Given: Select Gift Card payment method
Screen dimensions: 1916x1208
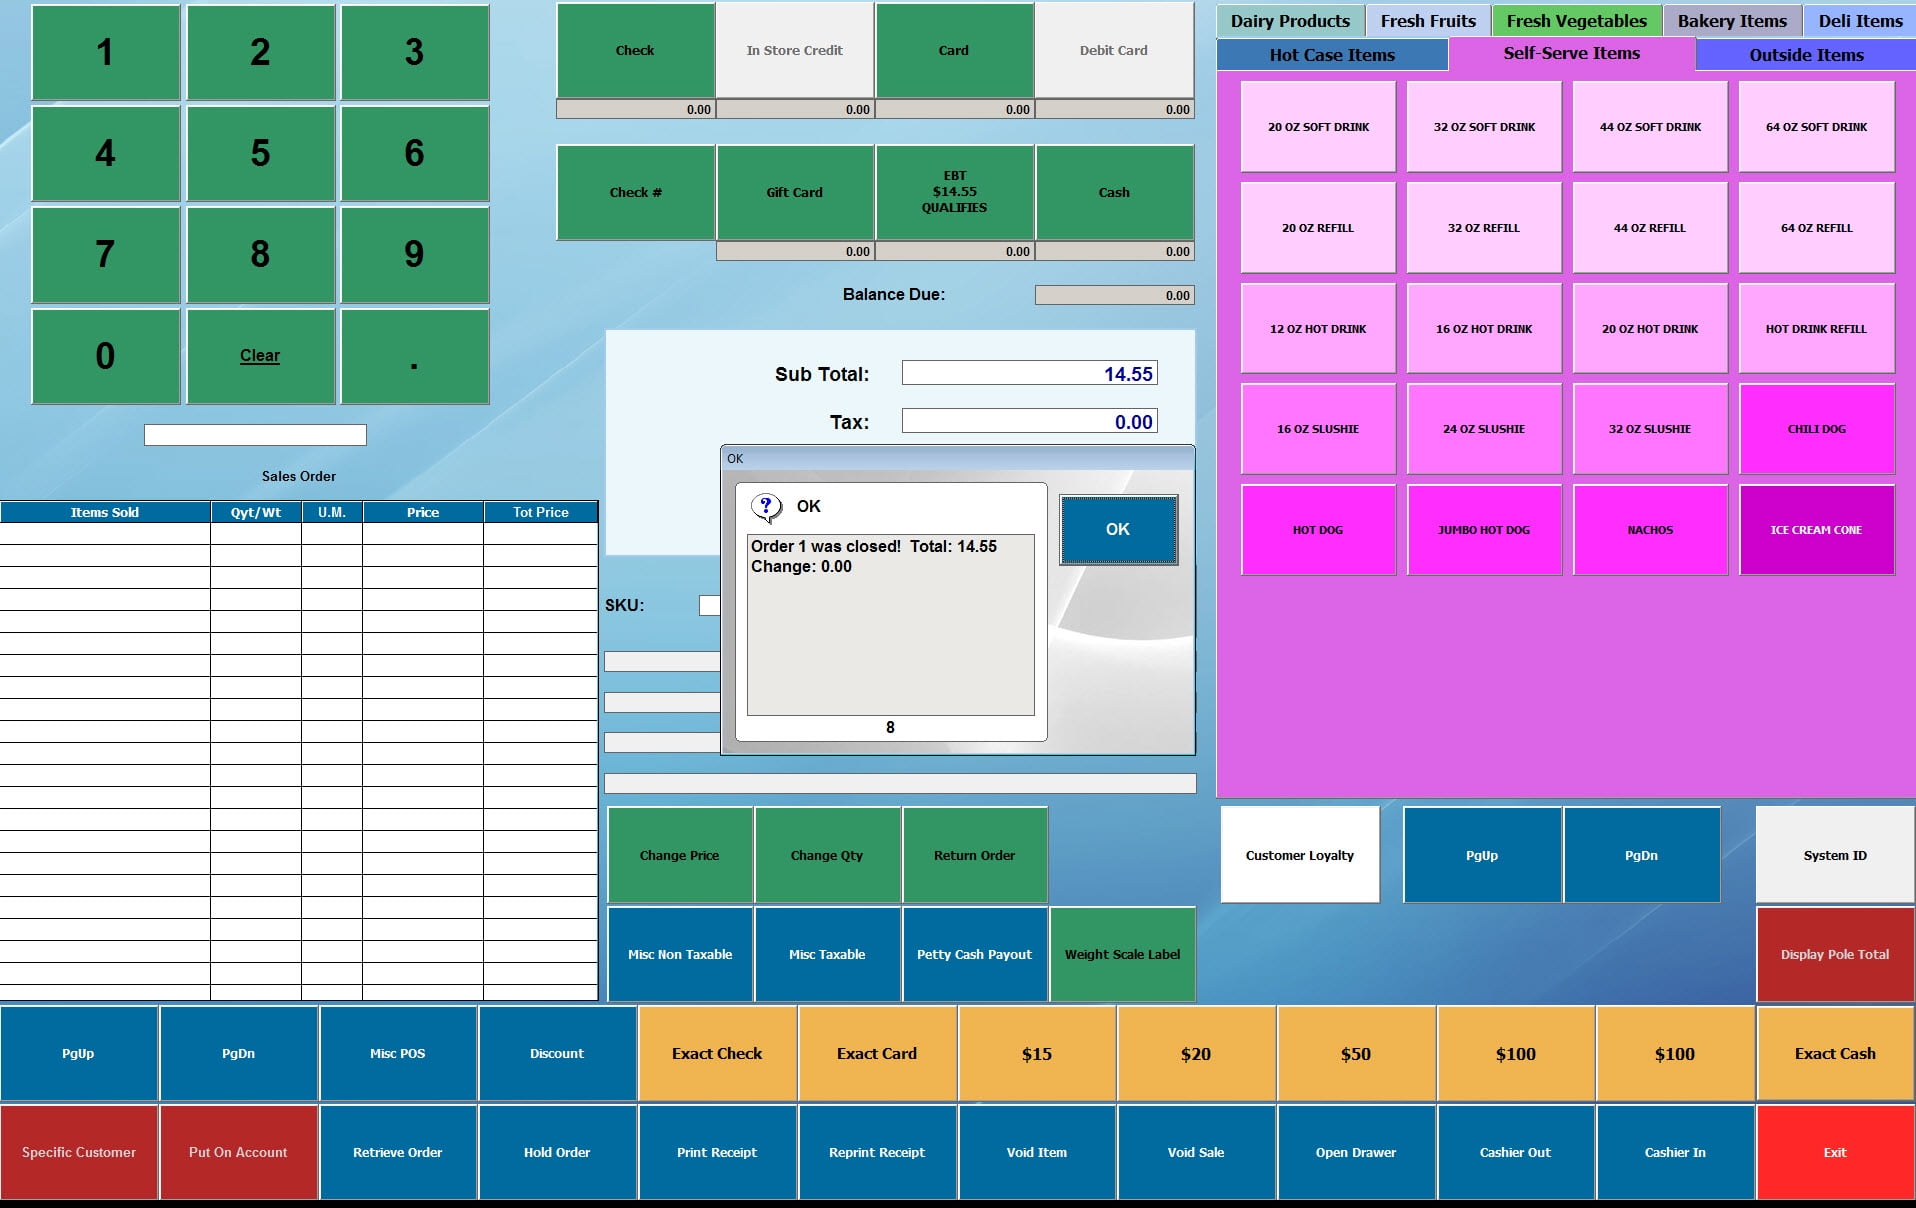Looking at the screenshot, I should click(794, 192).
